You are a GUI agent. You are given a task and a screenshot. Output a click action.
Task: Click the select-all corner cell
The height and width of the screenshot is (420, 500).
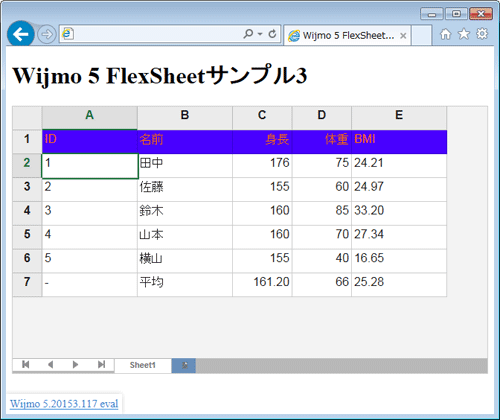tap(27, 118)
